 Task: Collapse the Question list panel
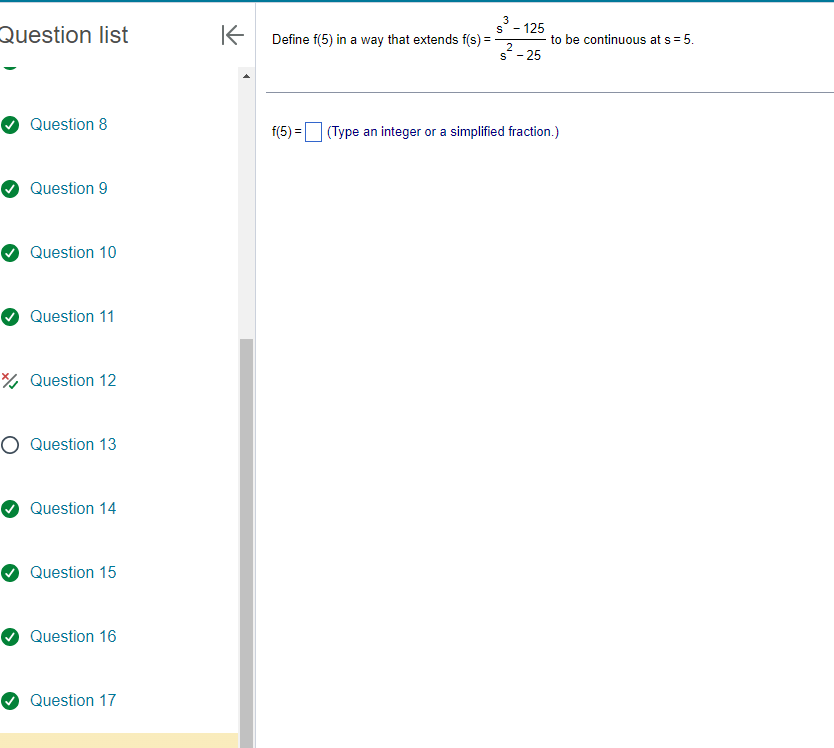(x=232, y=34)
